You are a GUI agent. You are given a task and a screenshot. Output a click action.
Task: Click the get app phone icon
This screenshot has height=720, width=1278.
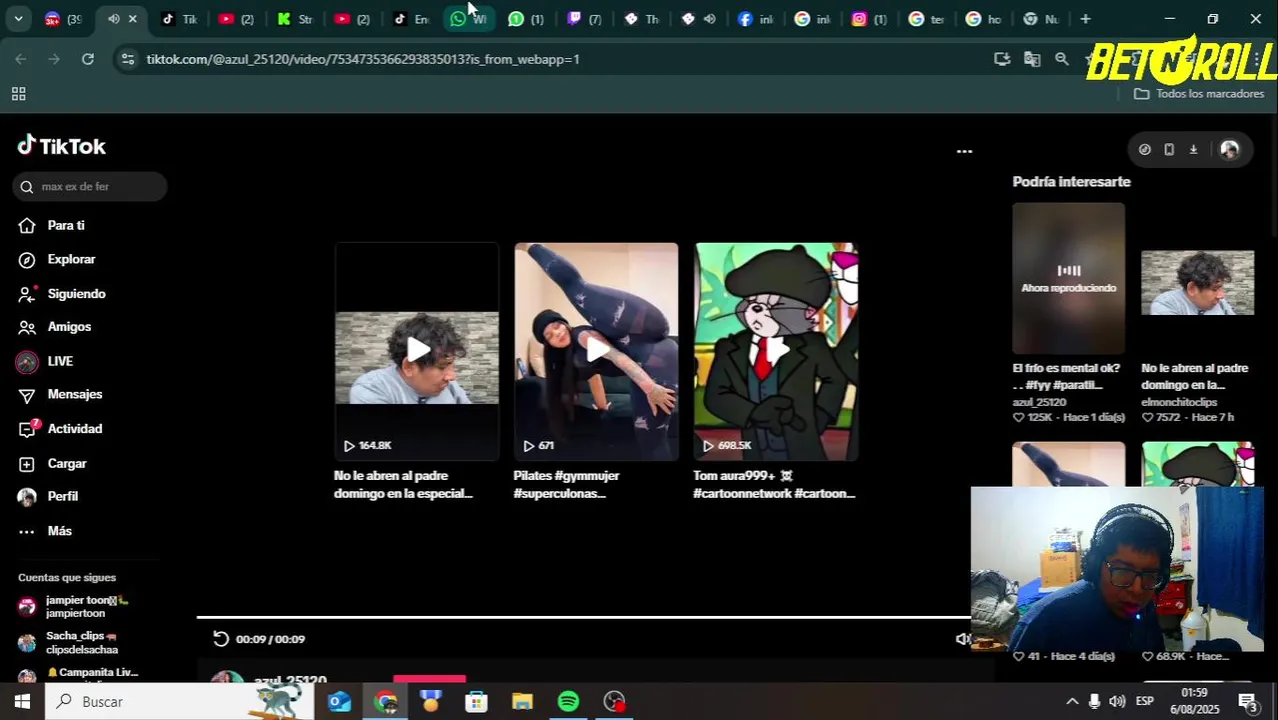point(1169,149)
